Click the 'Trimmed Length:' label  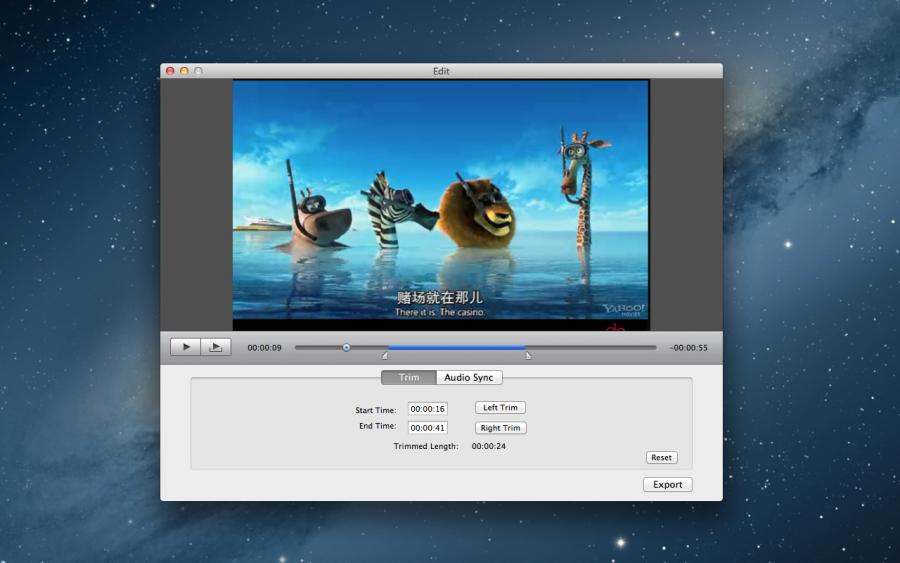tap(426, 446)
